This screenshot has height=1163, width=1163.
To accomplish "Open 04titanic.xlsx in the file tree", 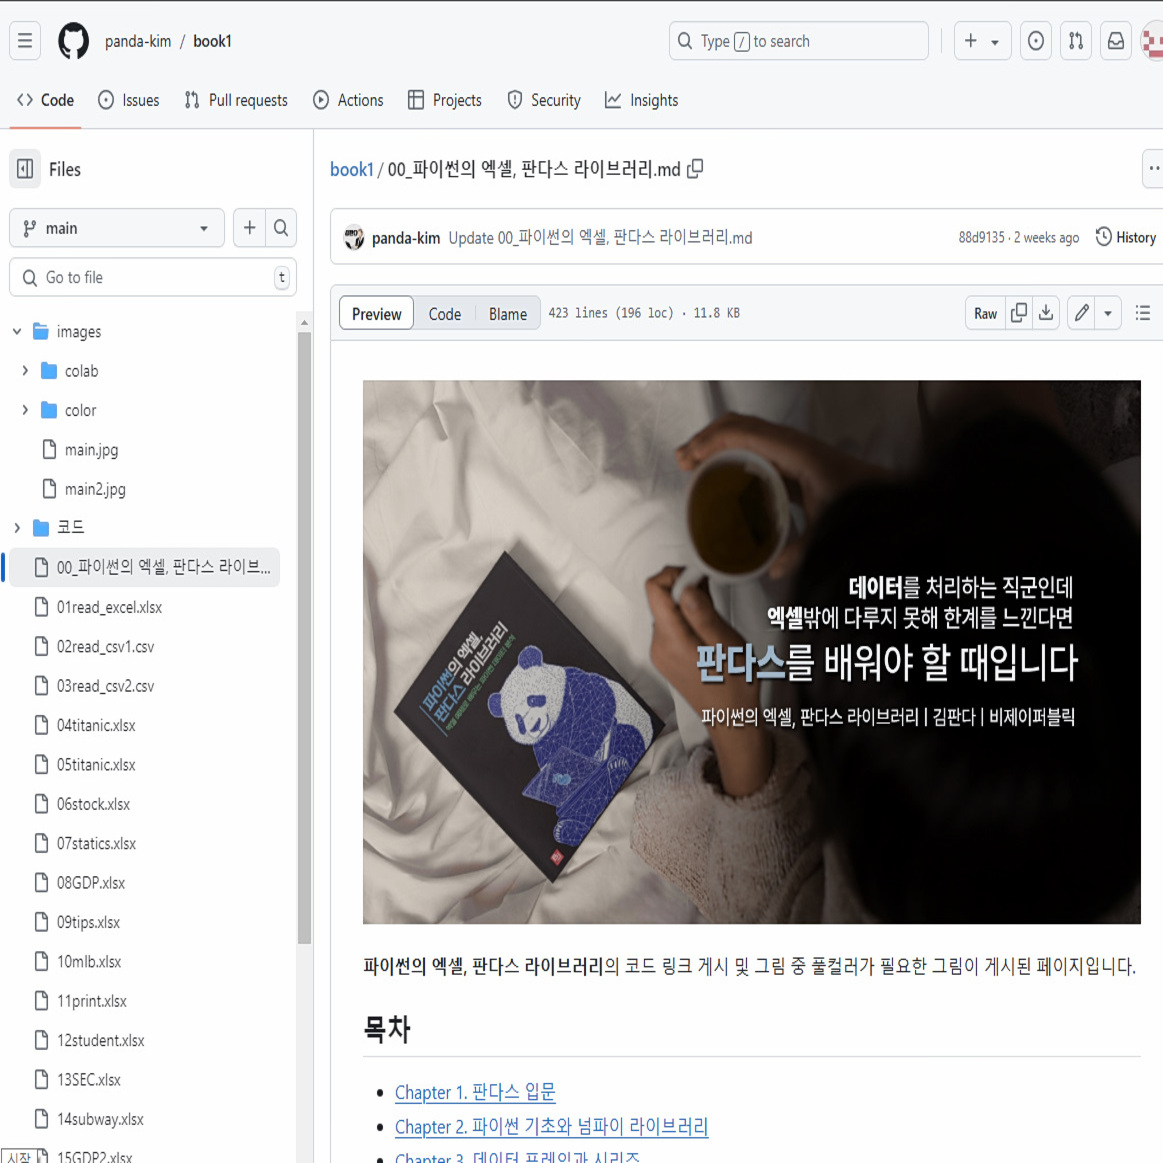I will (96, 725).
